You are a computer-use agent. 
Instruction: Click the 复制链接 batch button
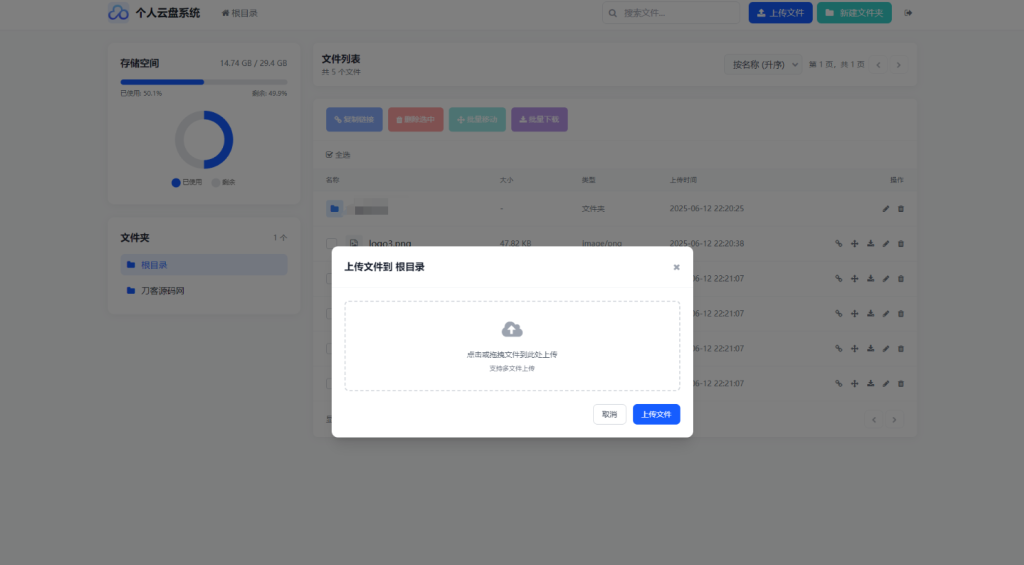pyautogui.click(x=354, y=120)
